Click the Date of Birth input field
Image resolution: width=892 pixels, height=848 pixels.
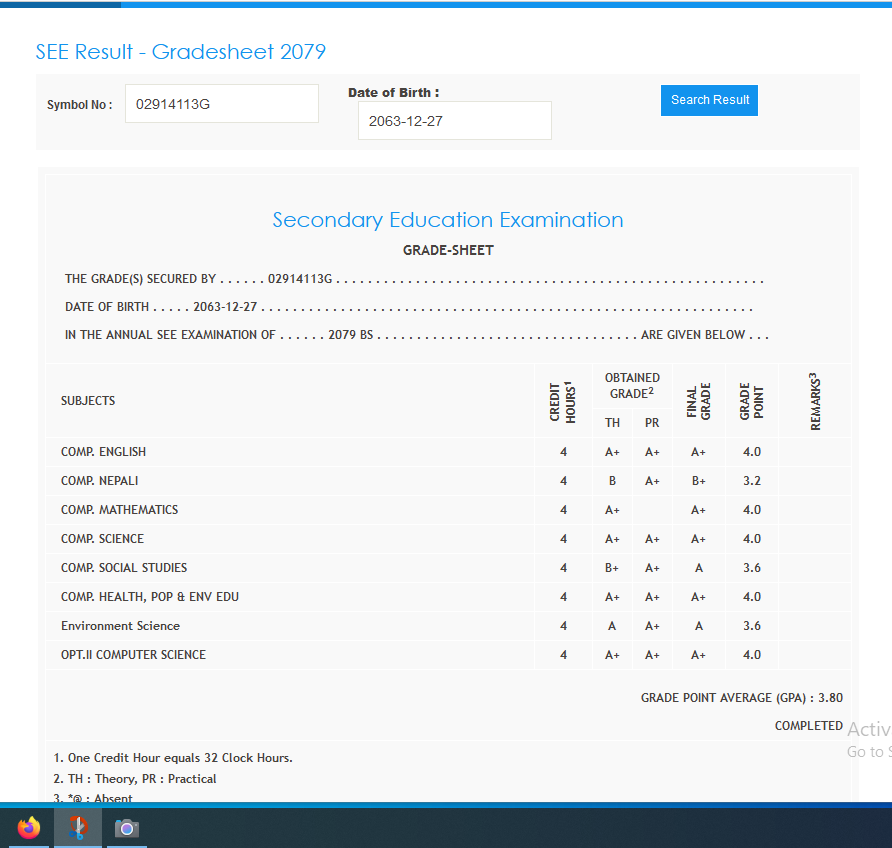coord(454,121)
